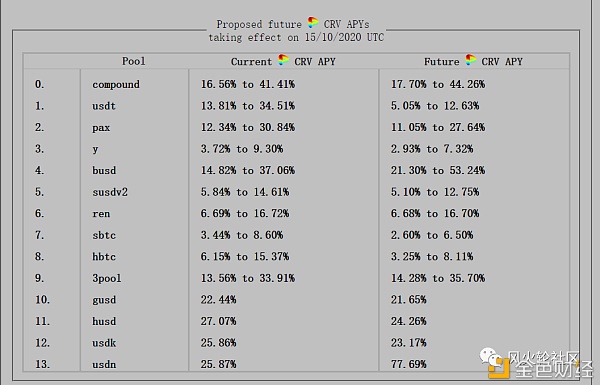600x385 pixels.
Task: Click the Pool column header
Action: (134, 61)
